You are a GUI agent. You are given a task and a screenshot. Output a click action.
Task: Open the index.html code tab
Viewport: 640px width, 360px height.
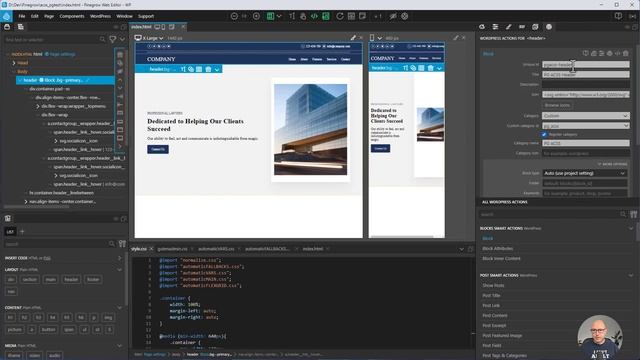(313, 249)
